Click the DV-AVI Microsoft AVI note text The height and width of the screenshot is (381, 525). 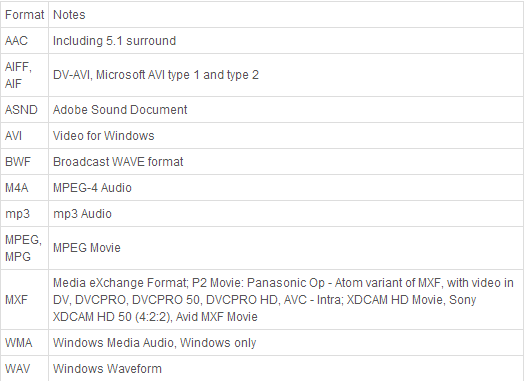coord(156,75)
